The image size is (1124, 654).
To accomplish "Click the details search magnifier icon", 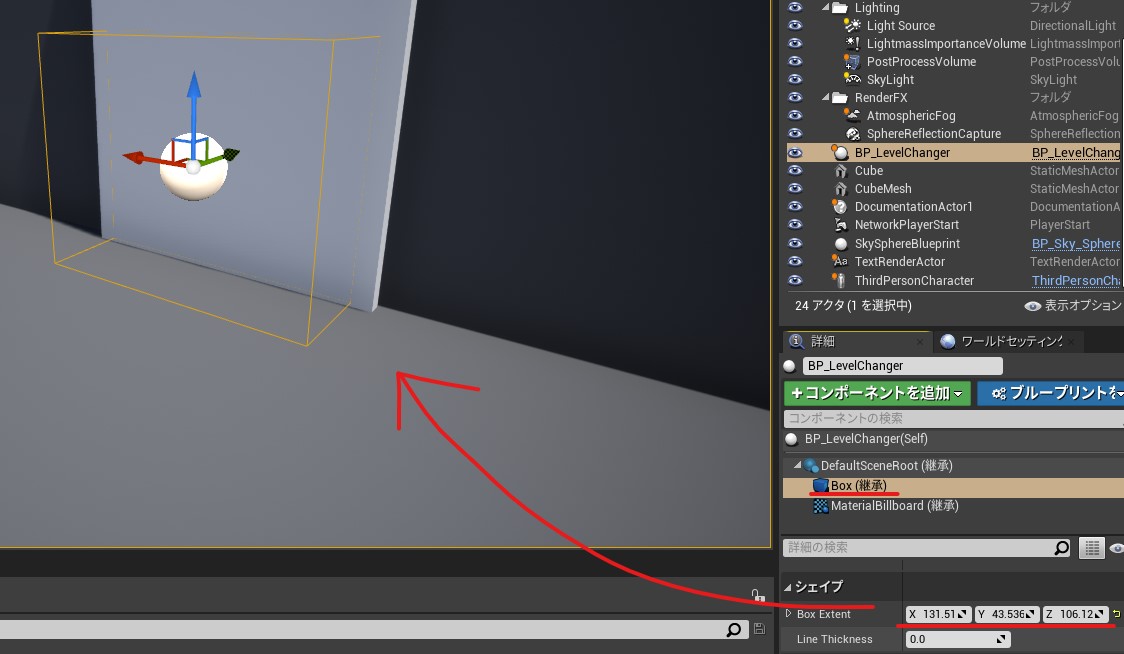I will [x=1062, y=548].
